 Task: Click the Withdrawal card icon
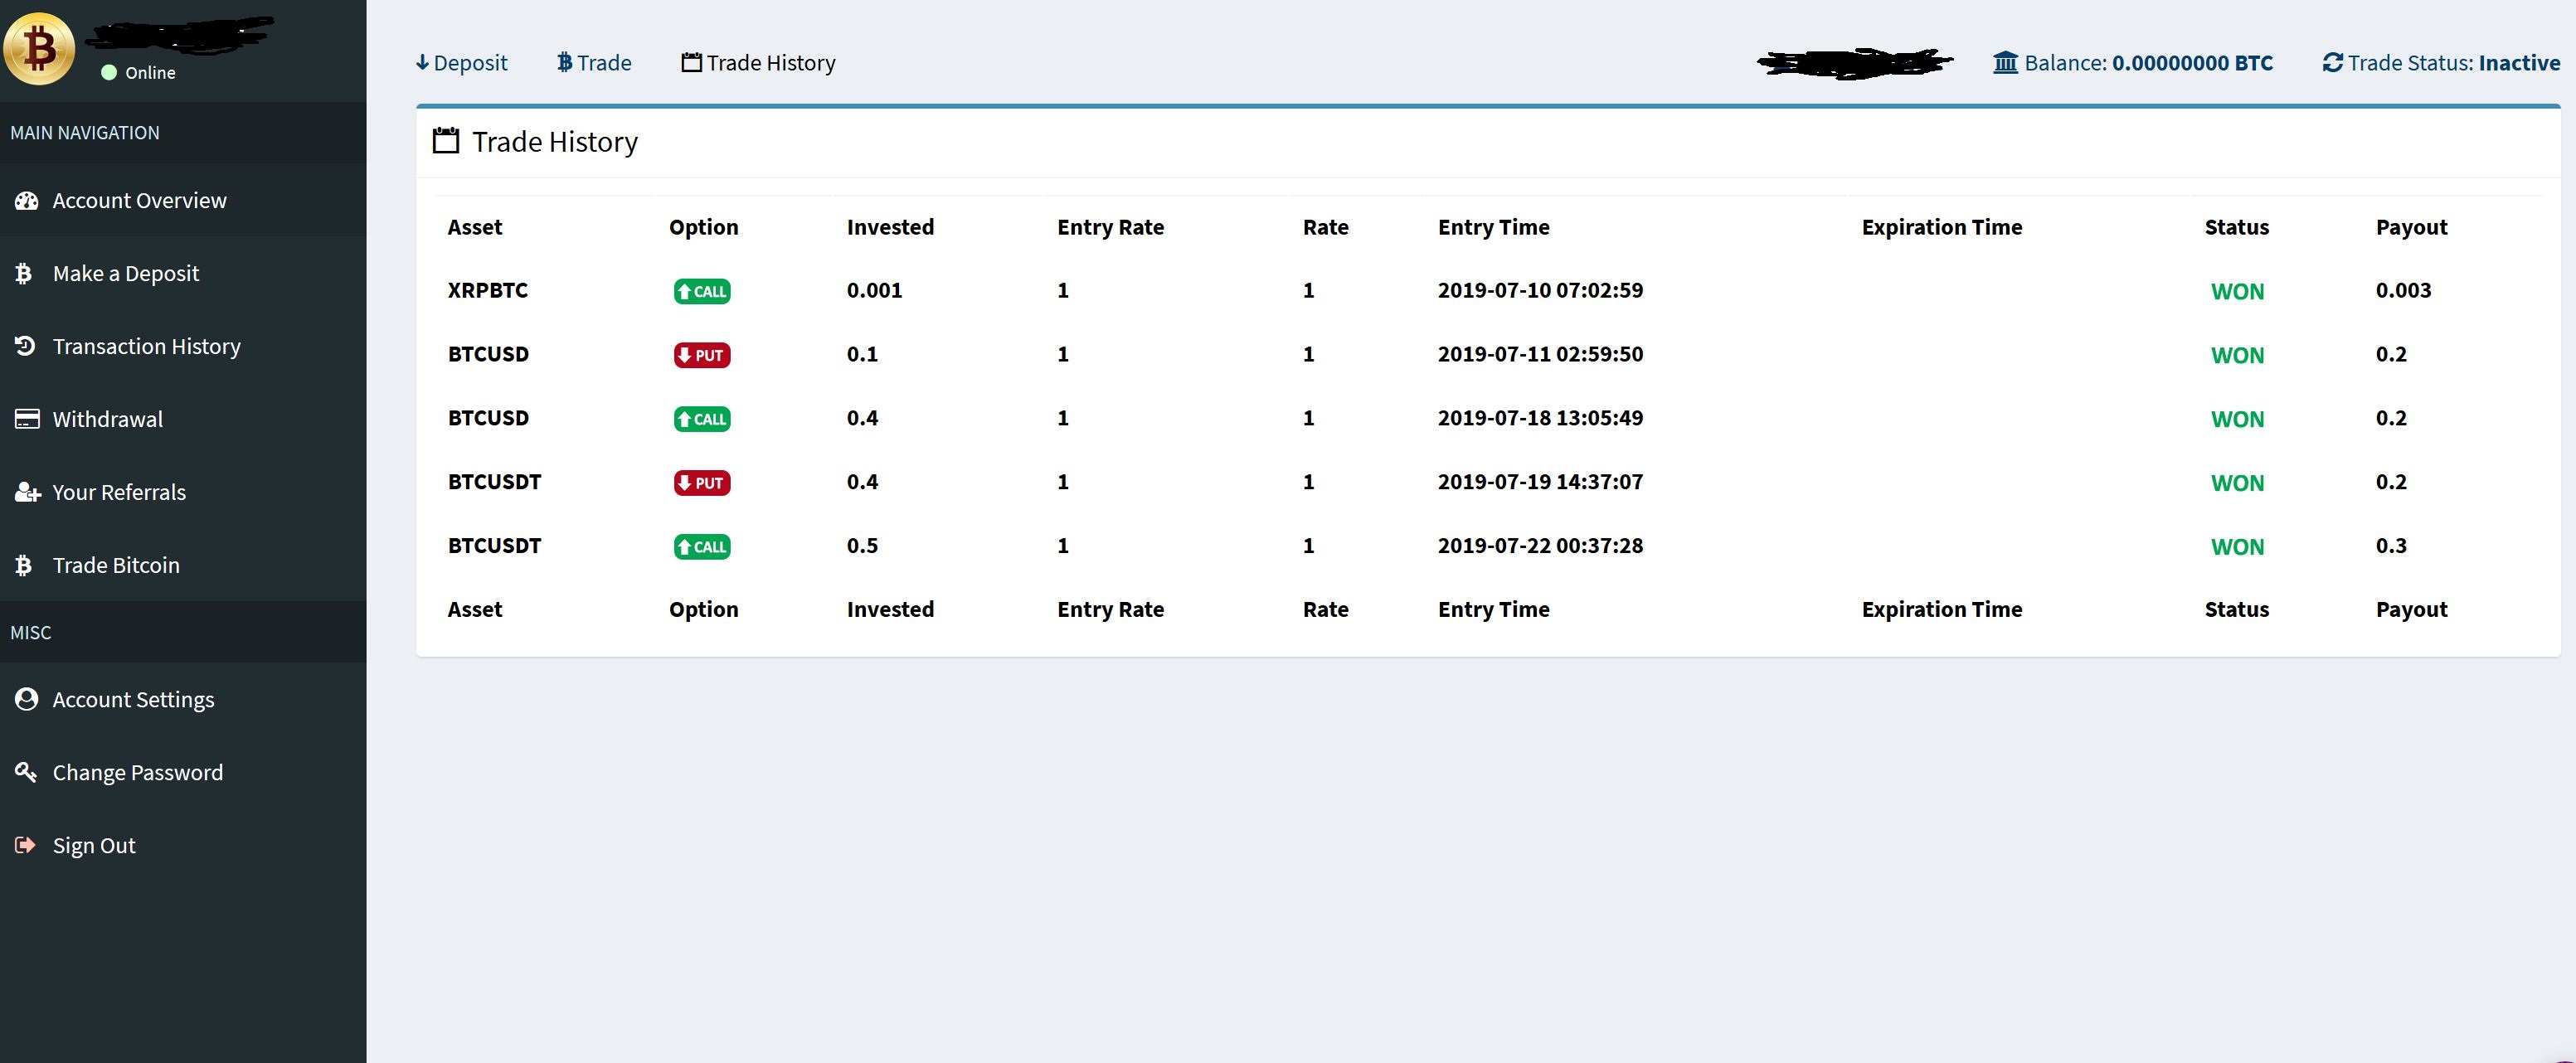point(26,419)
